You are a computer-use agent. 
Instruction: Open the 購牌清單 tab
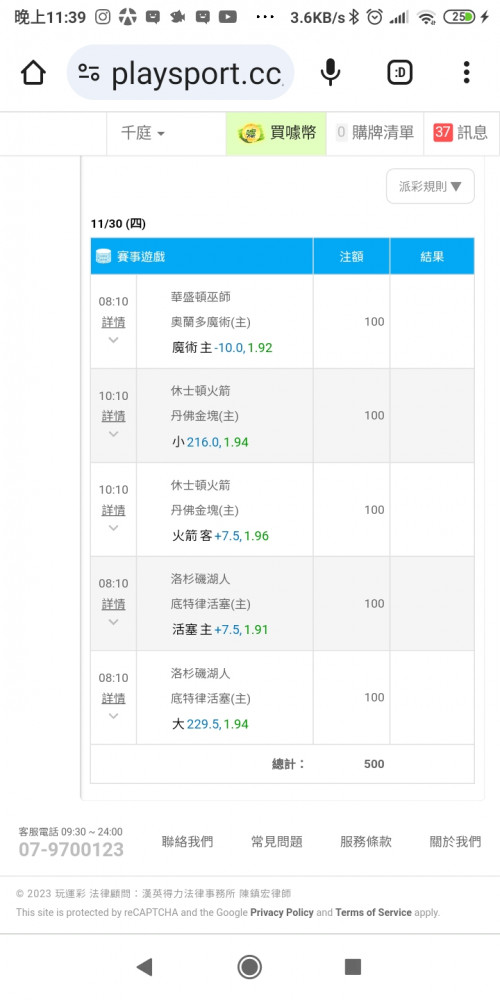(x=375, y=133)
